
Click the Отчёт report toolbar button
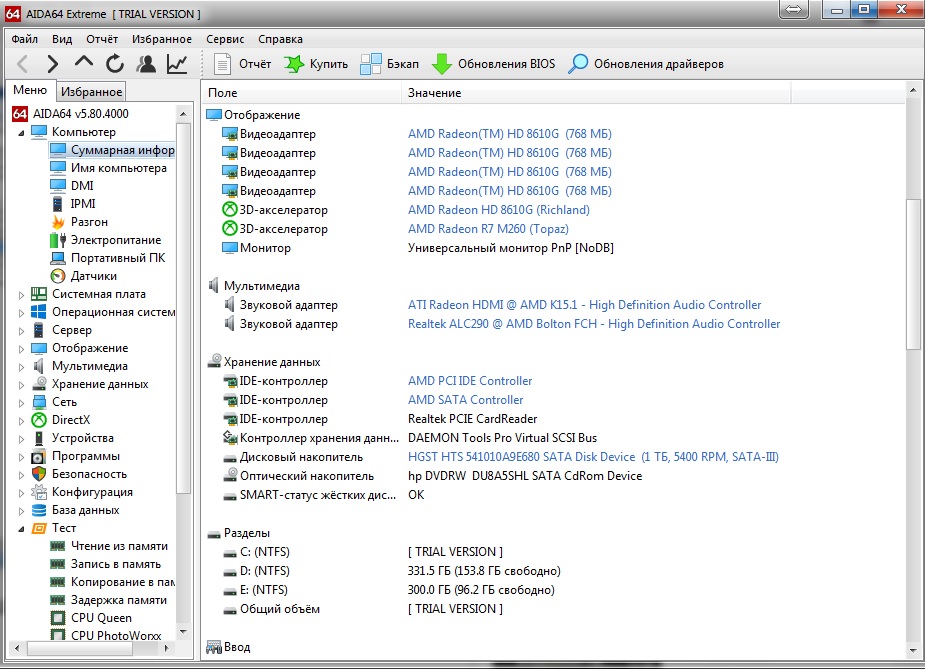(242, 64)
